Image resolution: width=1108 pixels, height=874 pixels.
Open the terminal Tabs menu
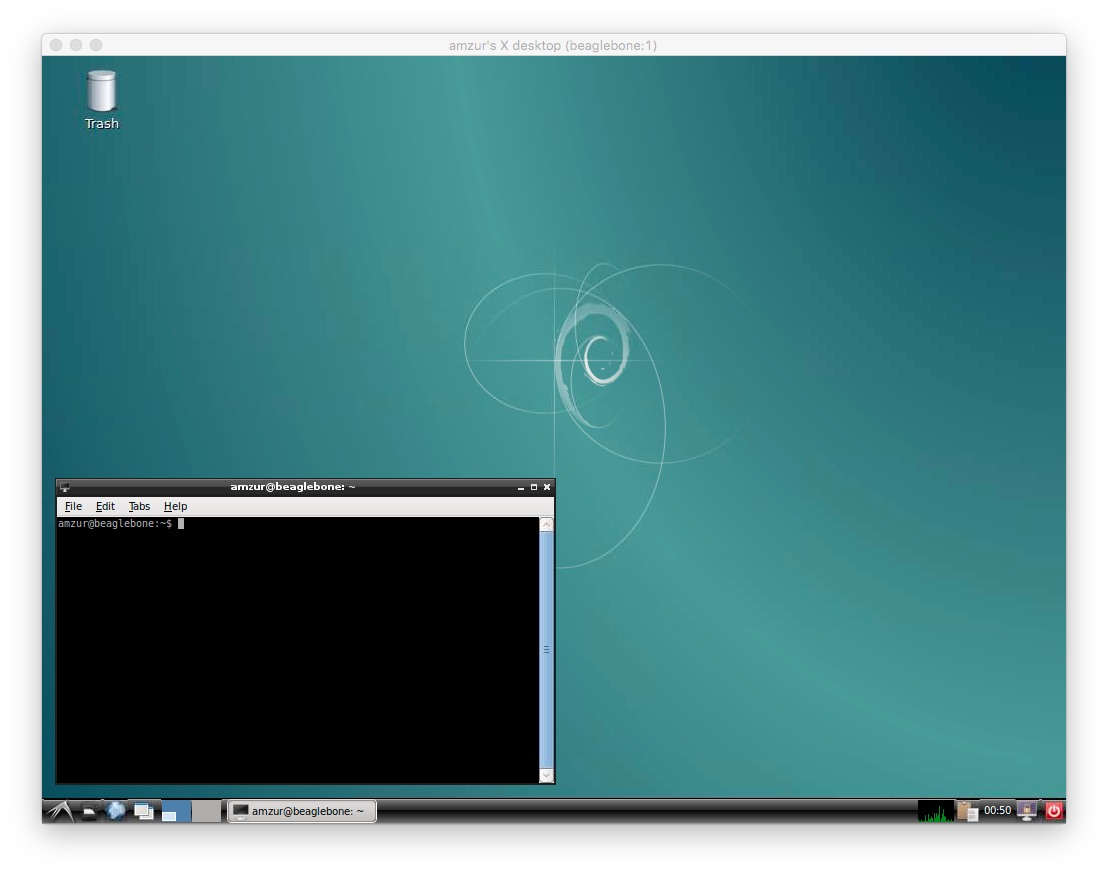(139, 506)
